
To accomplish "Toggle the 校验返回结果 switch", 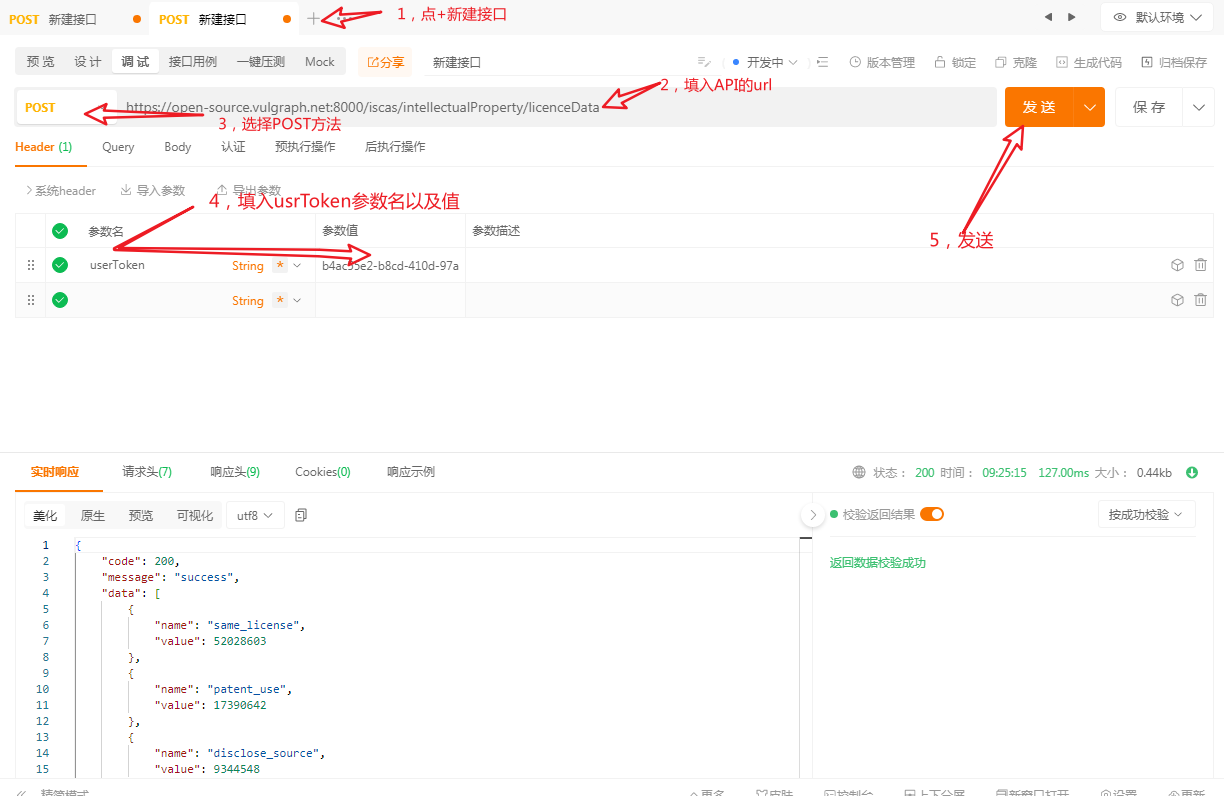I will 932,514.
